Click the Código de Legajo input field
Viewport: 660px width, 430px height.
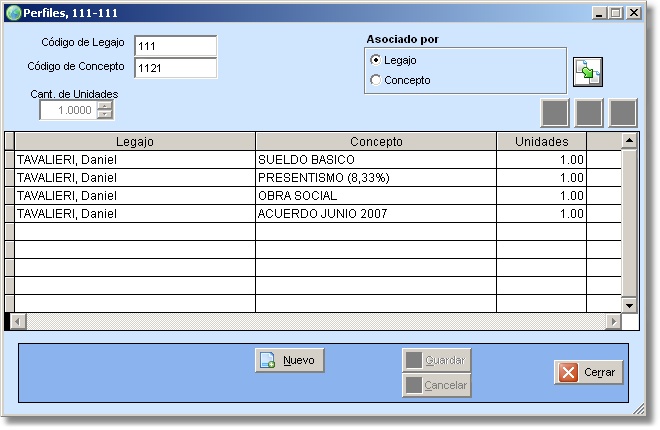(175, 46)
